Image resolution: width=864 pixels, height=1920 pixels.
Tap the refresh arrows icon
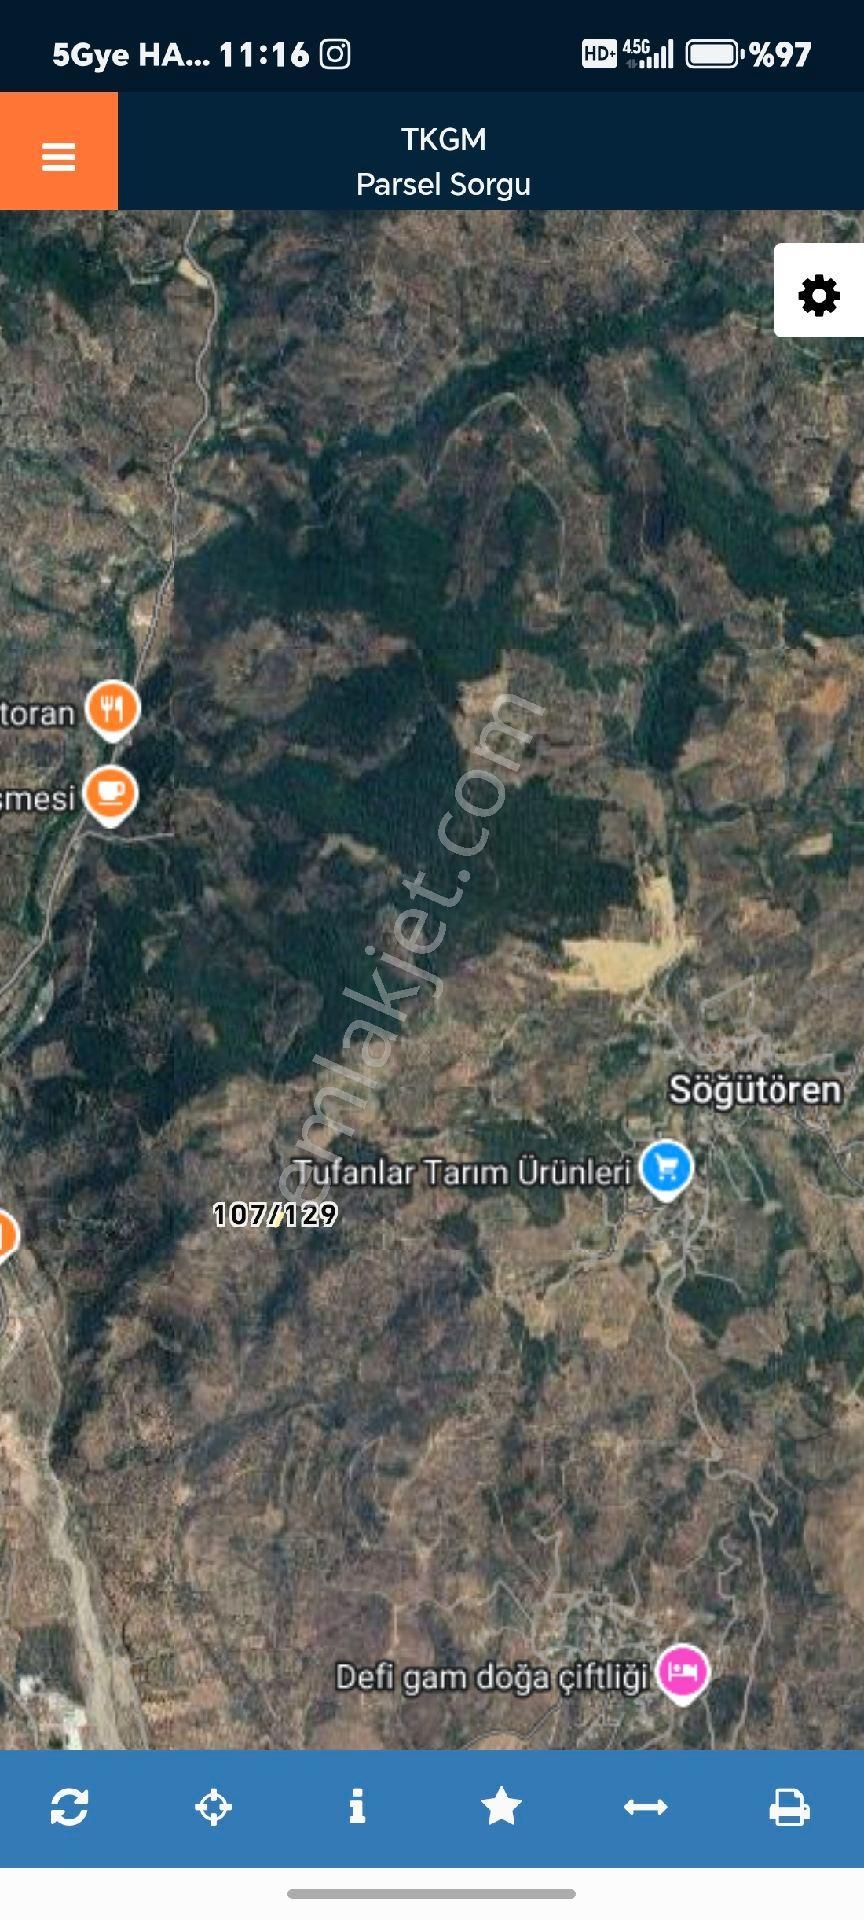click(x=69, y=1807)
